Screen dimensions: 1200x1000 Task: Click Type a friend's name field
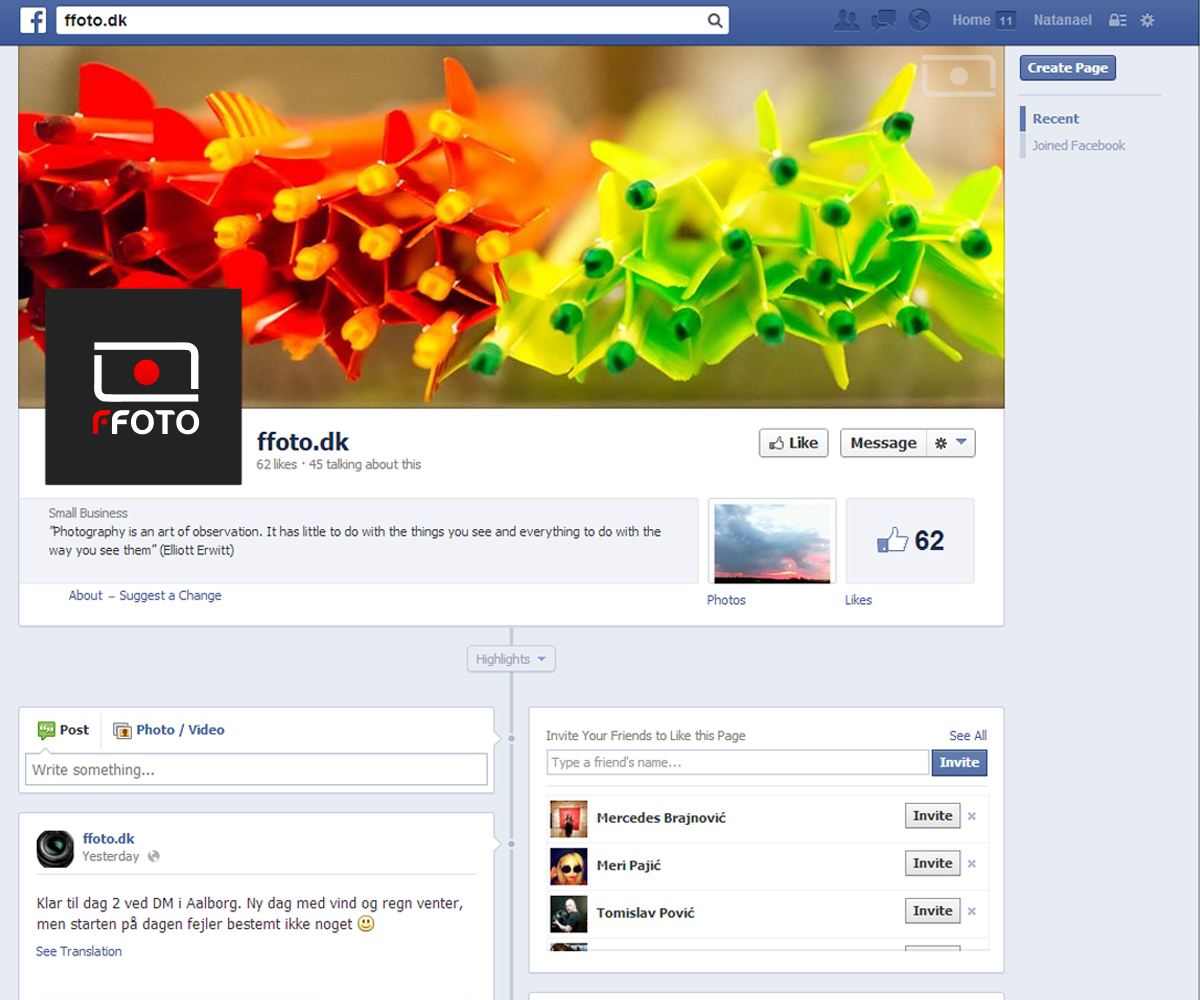coord(738,763)
